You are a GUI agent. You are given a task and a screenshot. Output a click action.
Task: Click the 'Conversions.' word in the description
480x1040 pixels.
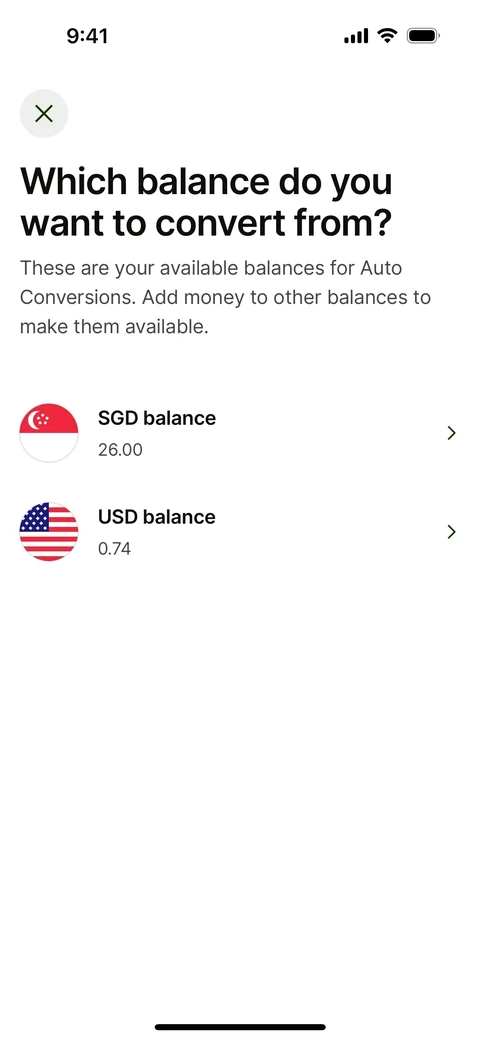78,297
